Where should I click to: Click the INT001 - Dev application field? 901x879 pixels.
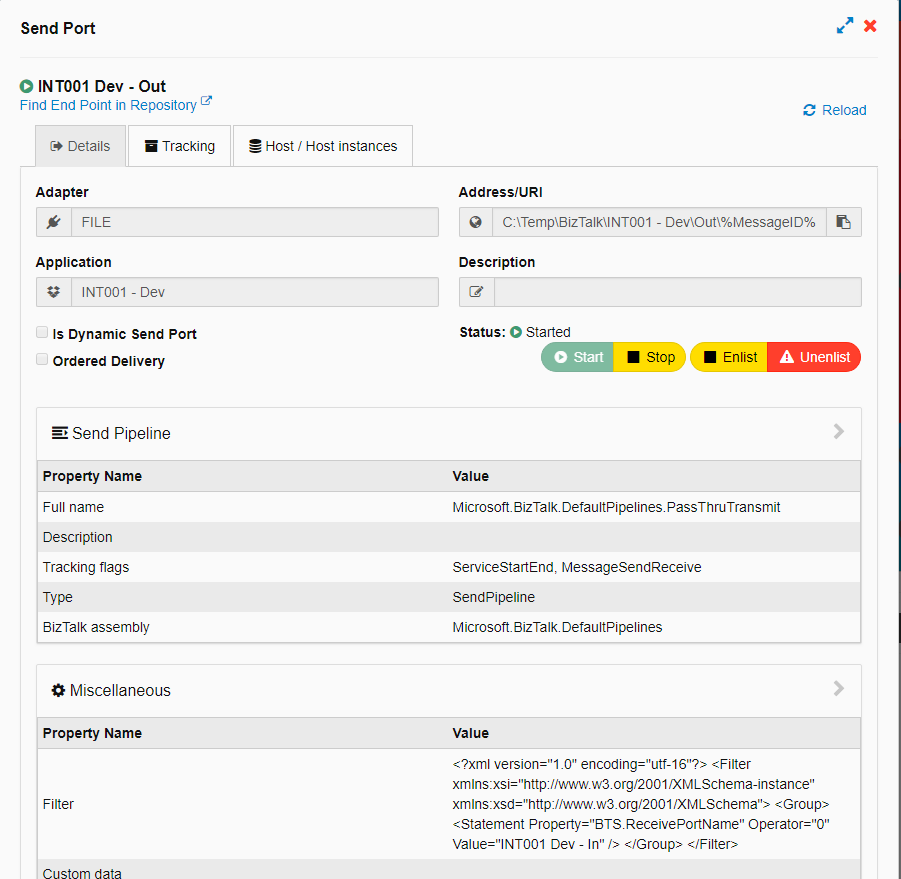pos(255,292)
